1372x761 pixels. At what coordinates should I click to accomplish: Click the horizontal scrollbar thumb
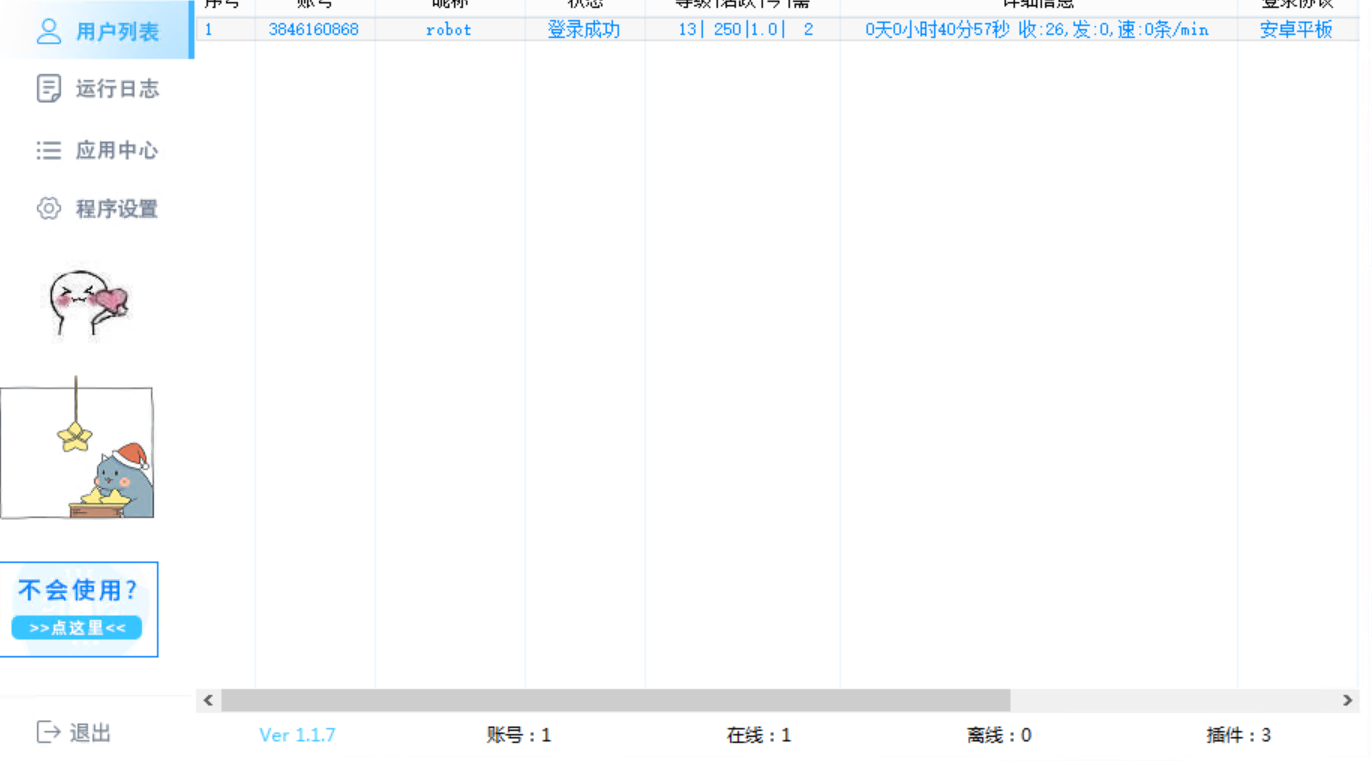(x=615, y=700)
